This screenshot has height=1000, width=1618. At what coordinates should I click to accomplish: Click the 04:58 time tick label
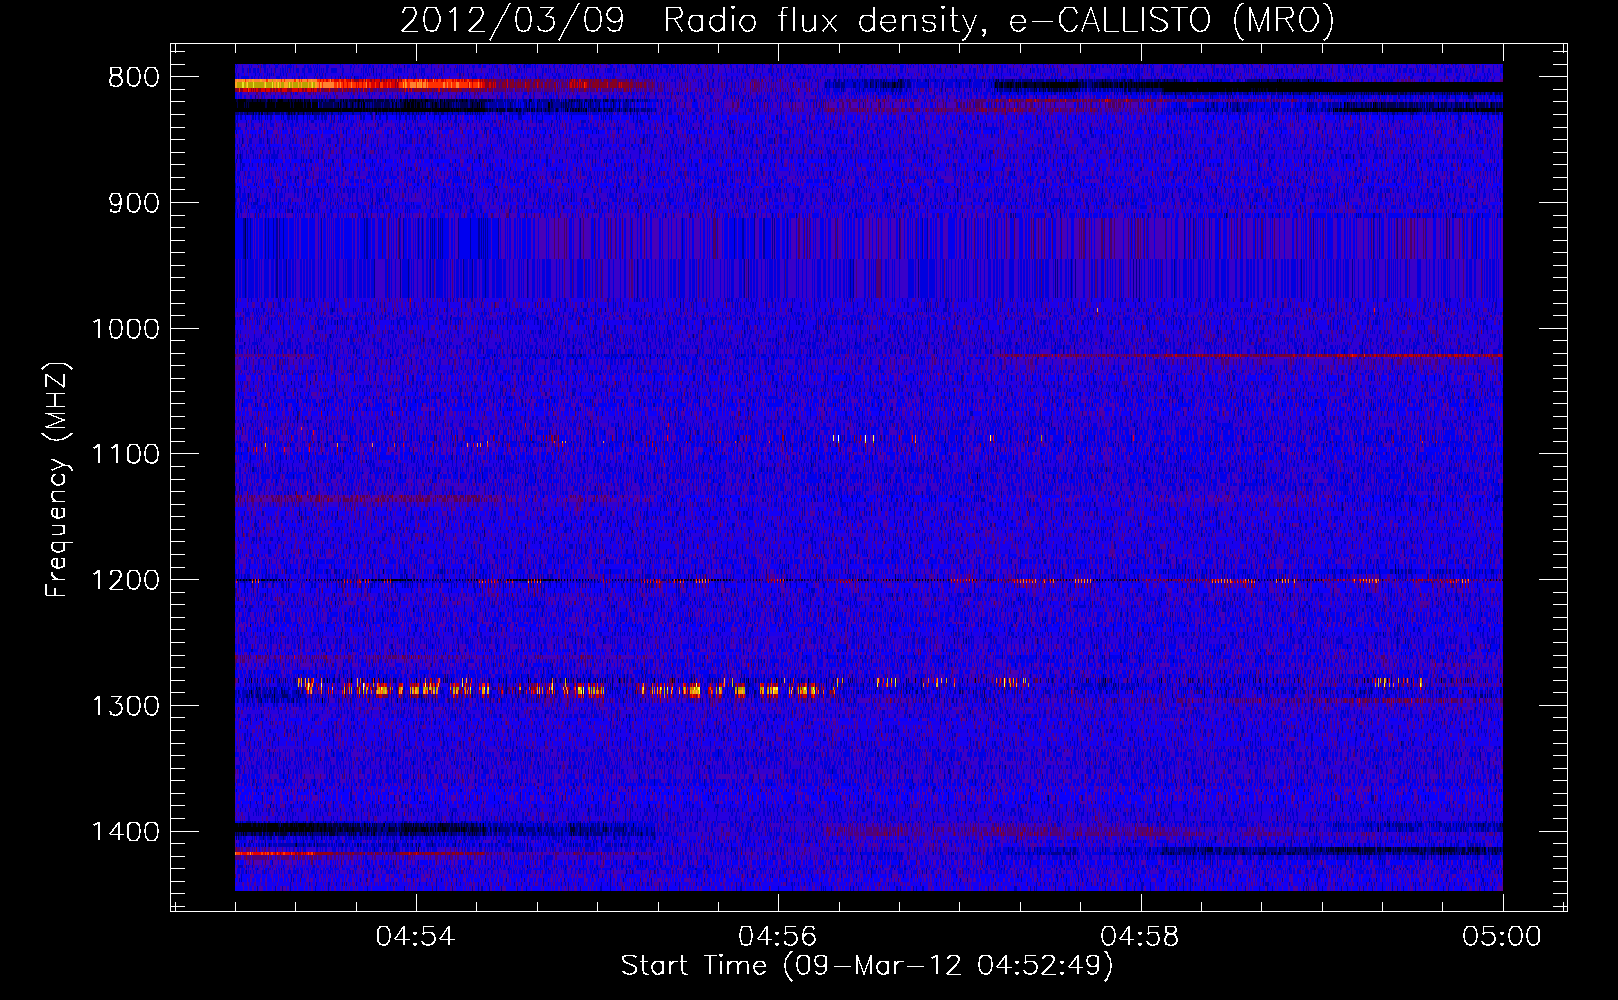[x=1140, y=936]
